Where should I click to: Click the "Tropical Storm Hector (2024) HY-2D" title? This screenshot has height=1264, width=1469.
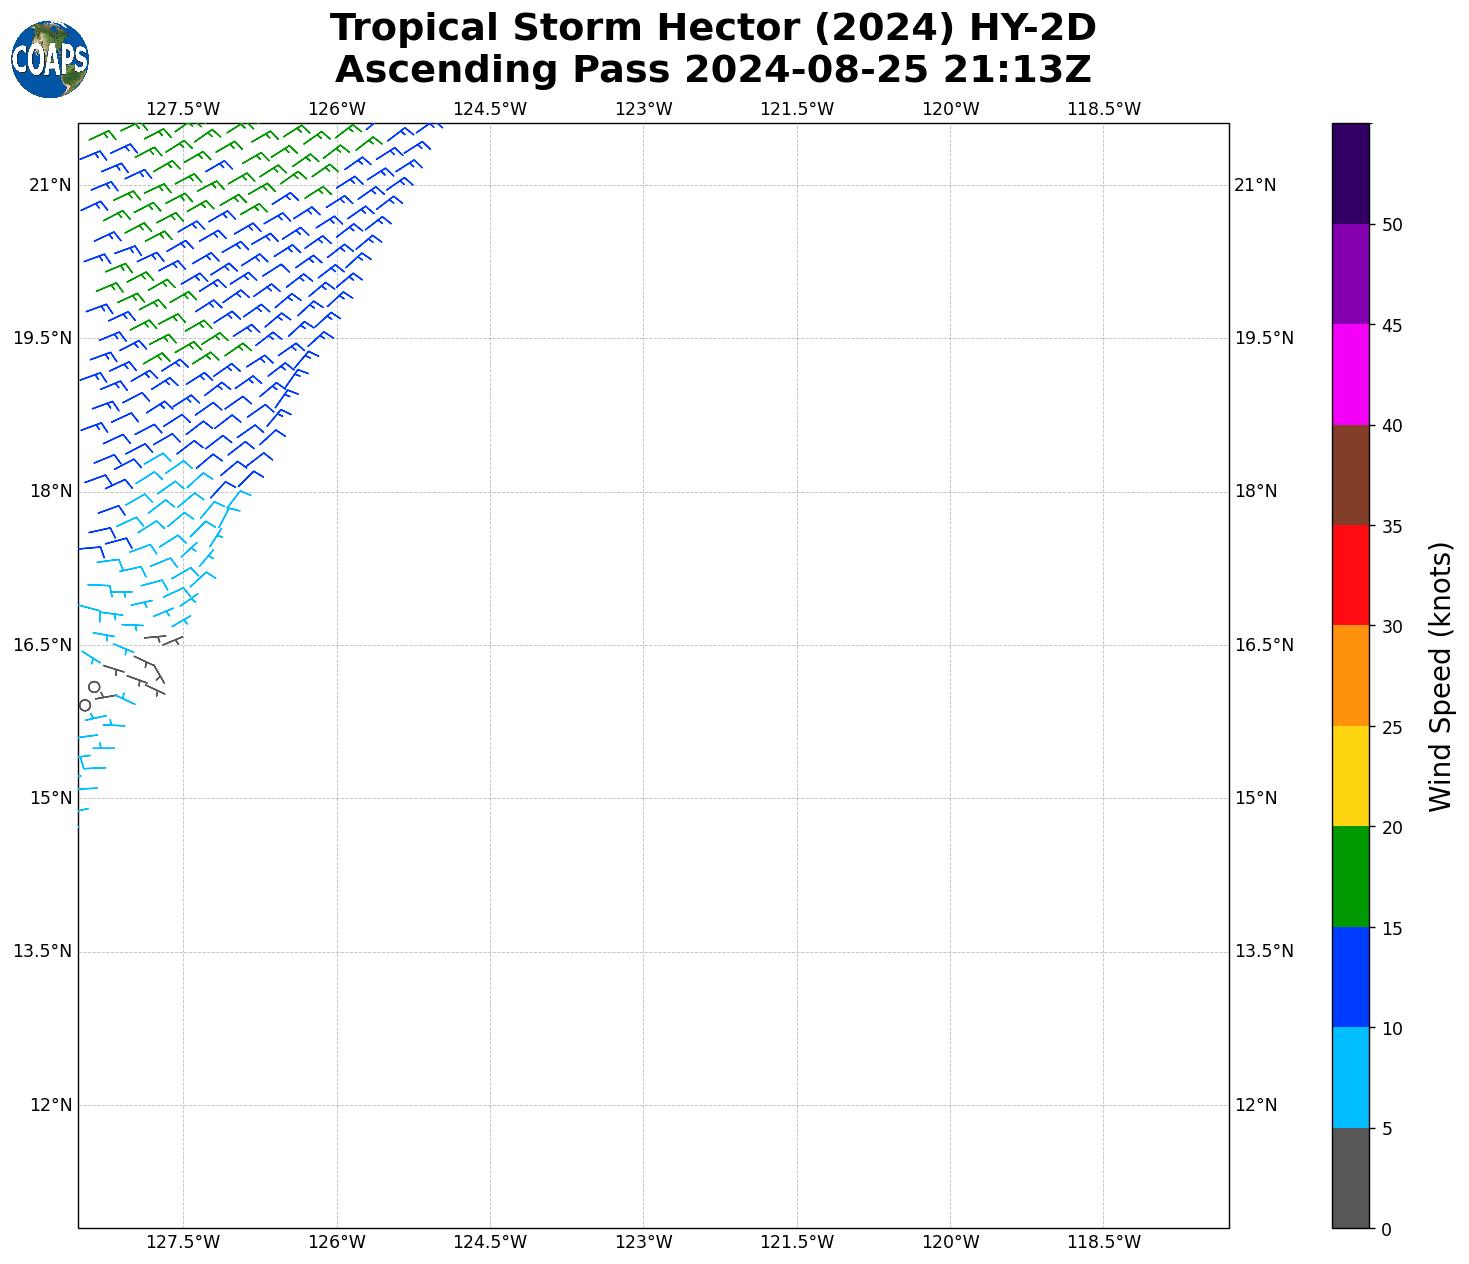click(713, 28)
